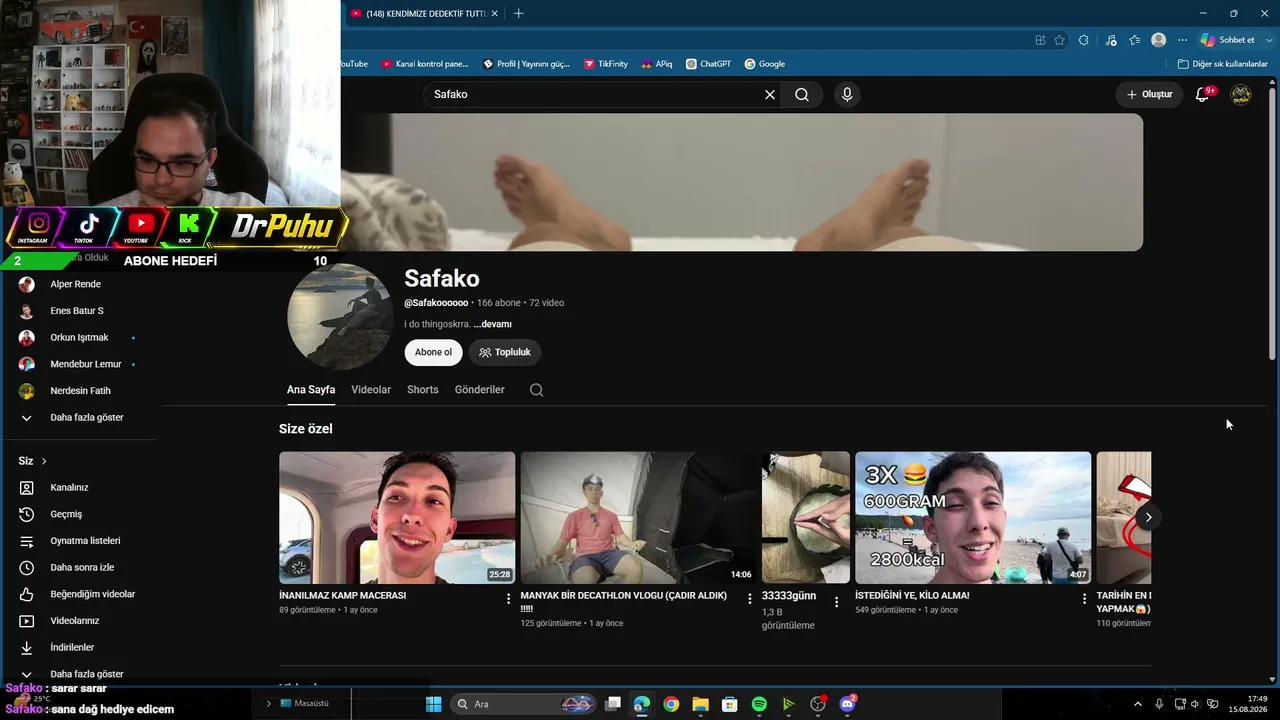The width and height of the screenshot is (1280, 720).
Task: Clear the YouTube search box text
Action: (x=770, y=95)
